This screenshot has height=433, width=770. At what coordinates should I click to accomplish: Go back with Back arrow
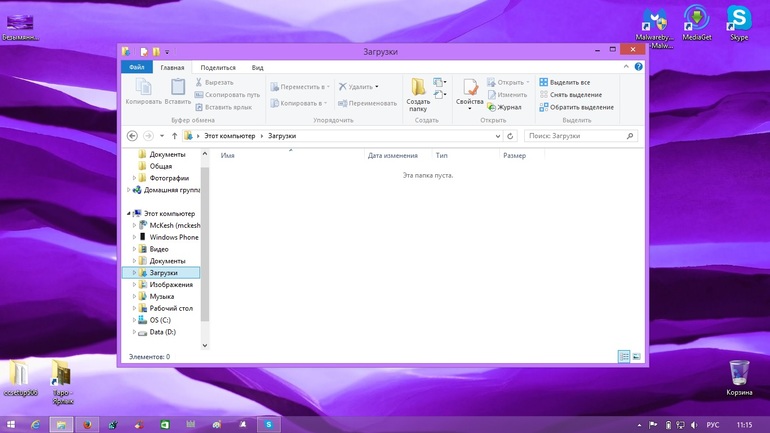click(x=132, y=136)
